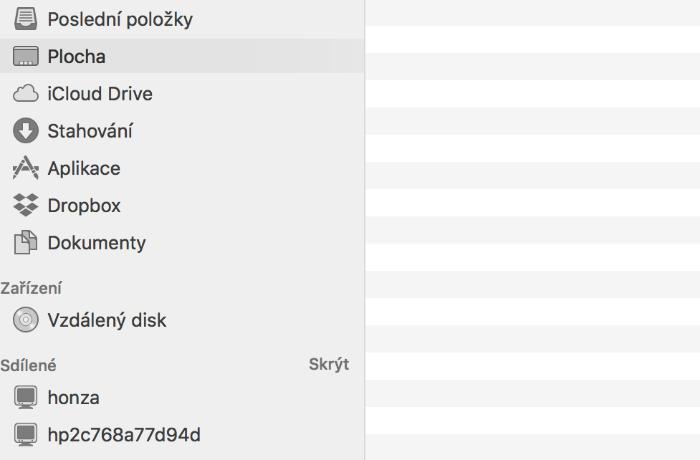Select the Plocha label in sidebar

[76, 56]
